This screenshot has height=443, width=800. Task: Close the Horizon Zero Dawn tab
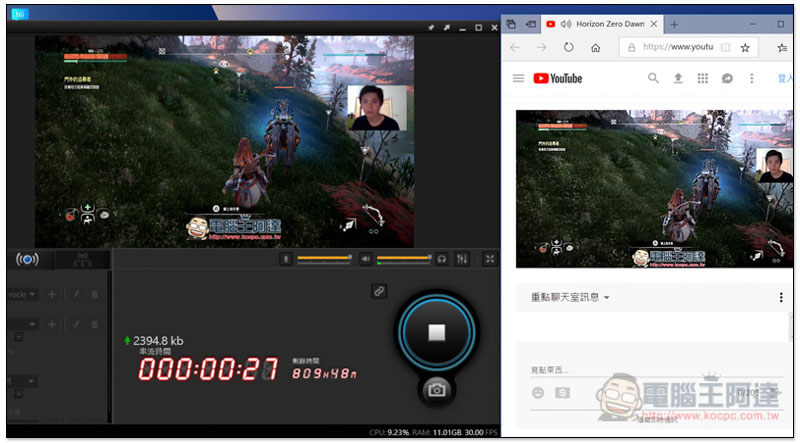pos(654,24)
